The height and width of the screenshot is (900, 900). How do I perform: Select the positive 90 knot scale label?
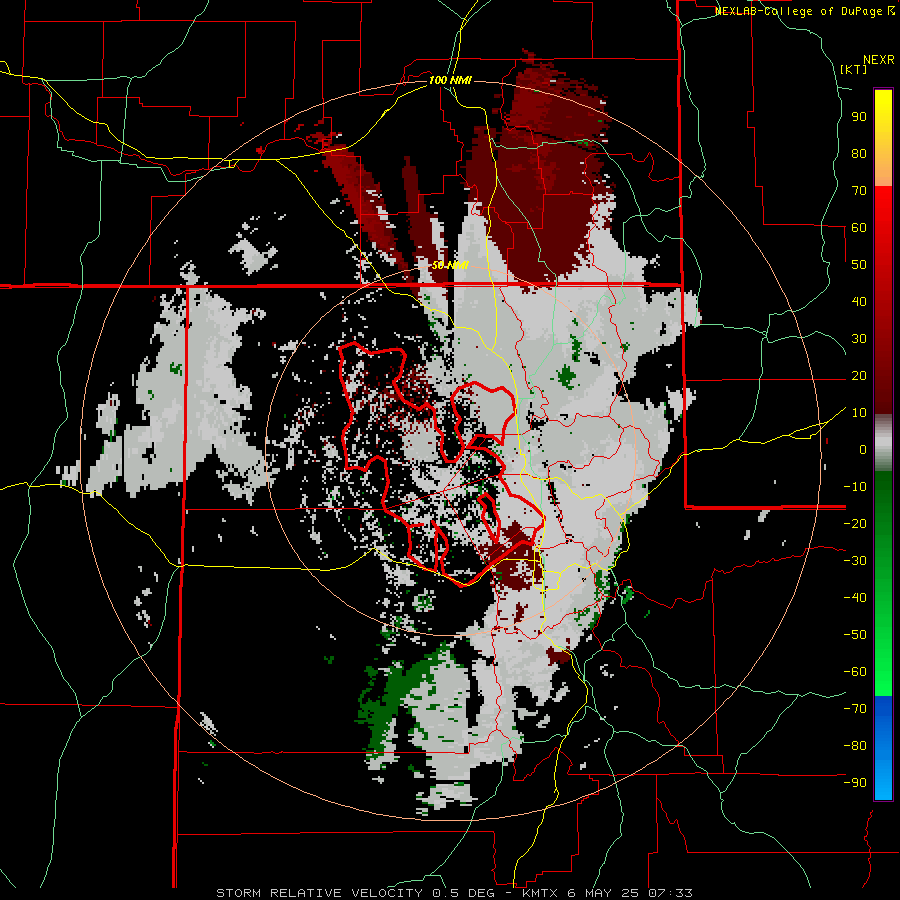tap(859, 117)
